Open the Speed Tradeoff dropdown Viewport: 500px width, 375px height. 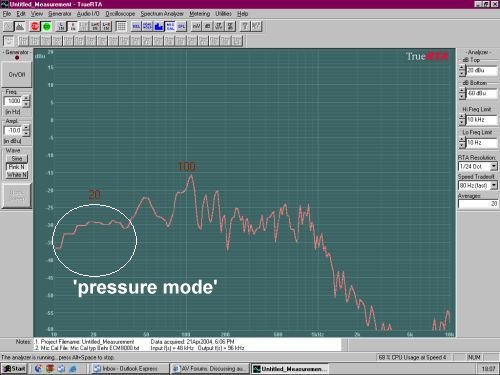(494, 185)
